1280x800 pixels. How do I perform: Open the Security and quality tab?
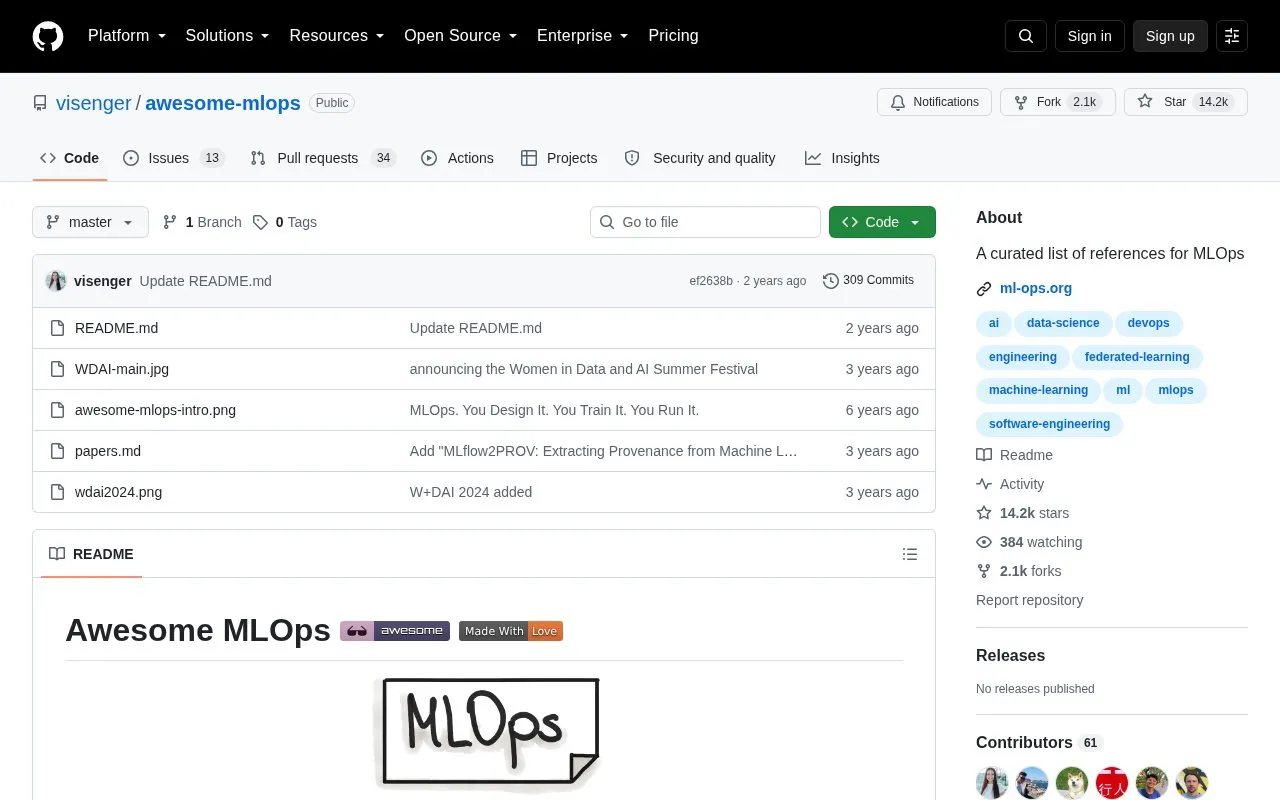coord(700,158)
